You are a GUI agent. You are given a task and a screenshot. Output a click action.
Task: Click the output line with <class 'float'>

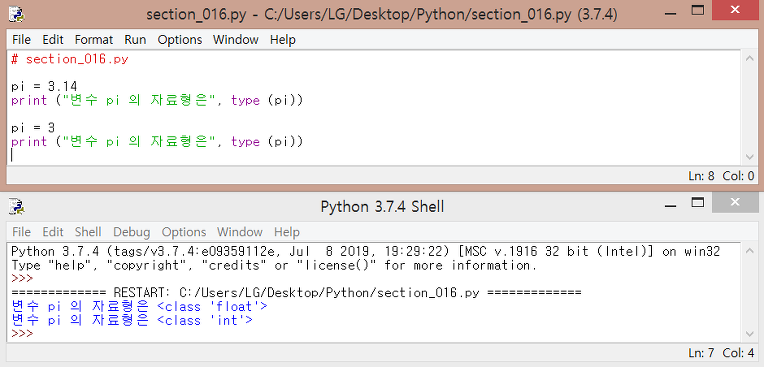[x=139, y=307]
